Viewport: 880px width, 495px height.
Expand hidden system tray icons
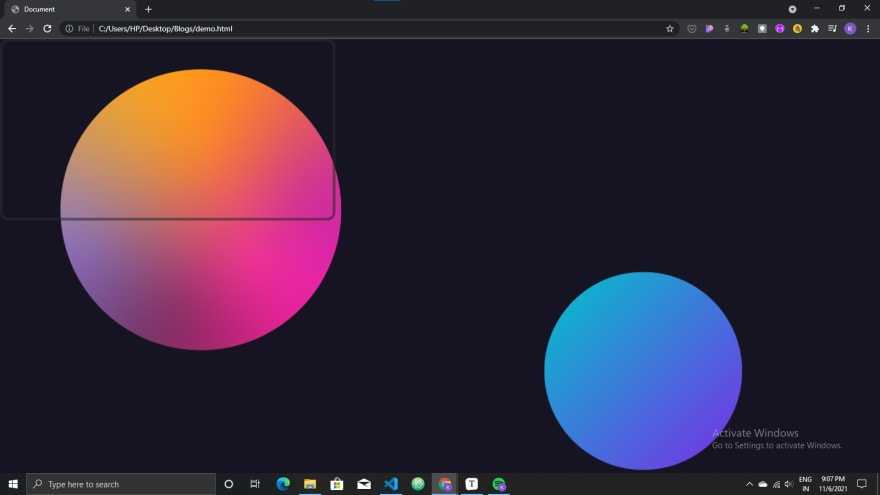(749, 484)
